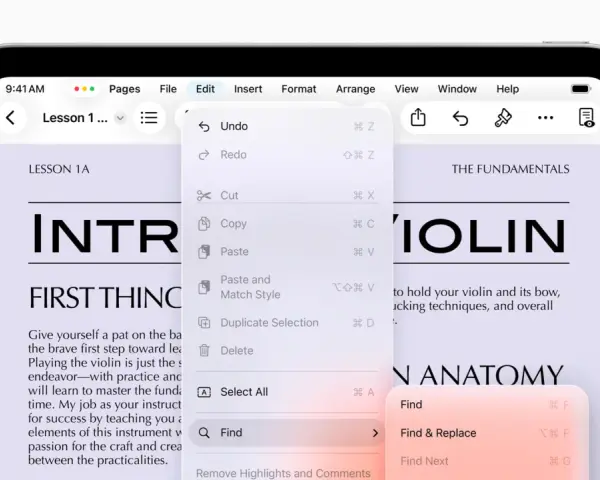Open the File menu
The width and height of the screenshot is (600, 480).
pos(168,89)
